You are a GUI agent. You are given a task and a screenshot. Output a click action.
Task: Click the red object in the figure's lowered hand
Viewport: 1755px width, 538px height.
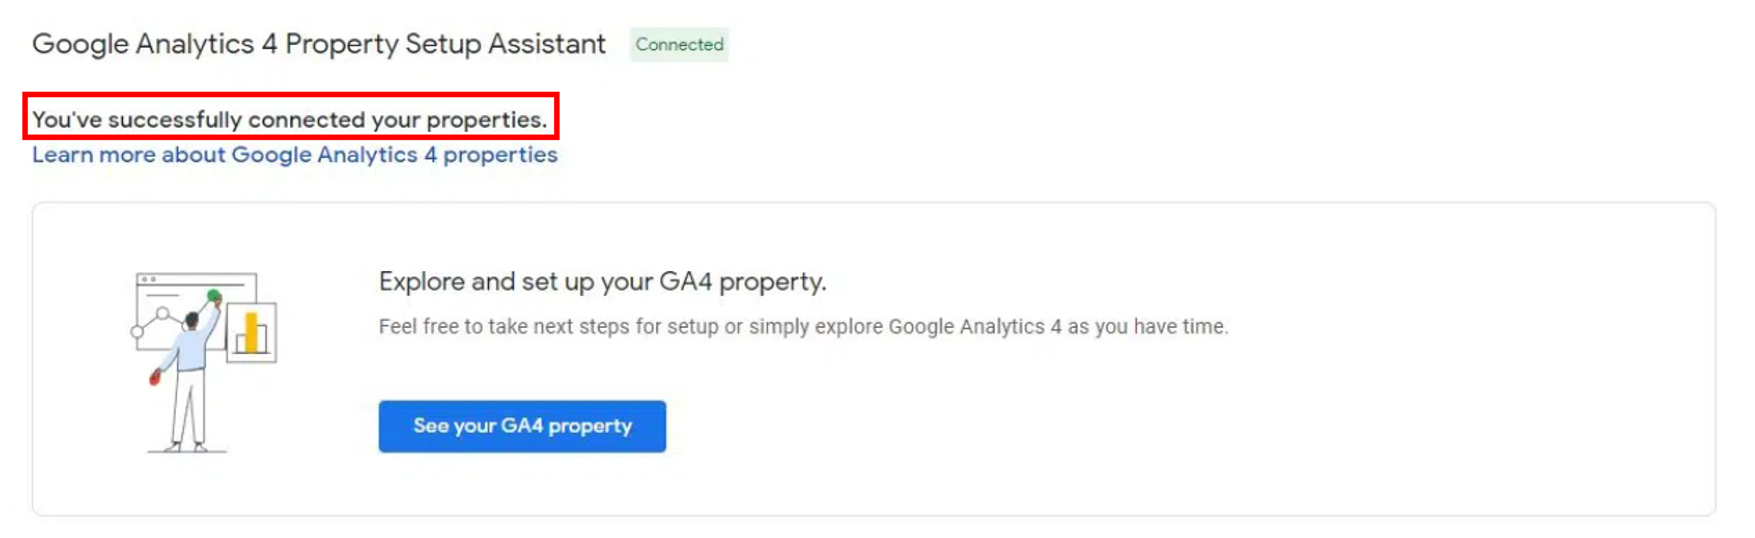pyautogui.click(x=155, y=378)
